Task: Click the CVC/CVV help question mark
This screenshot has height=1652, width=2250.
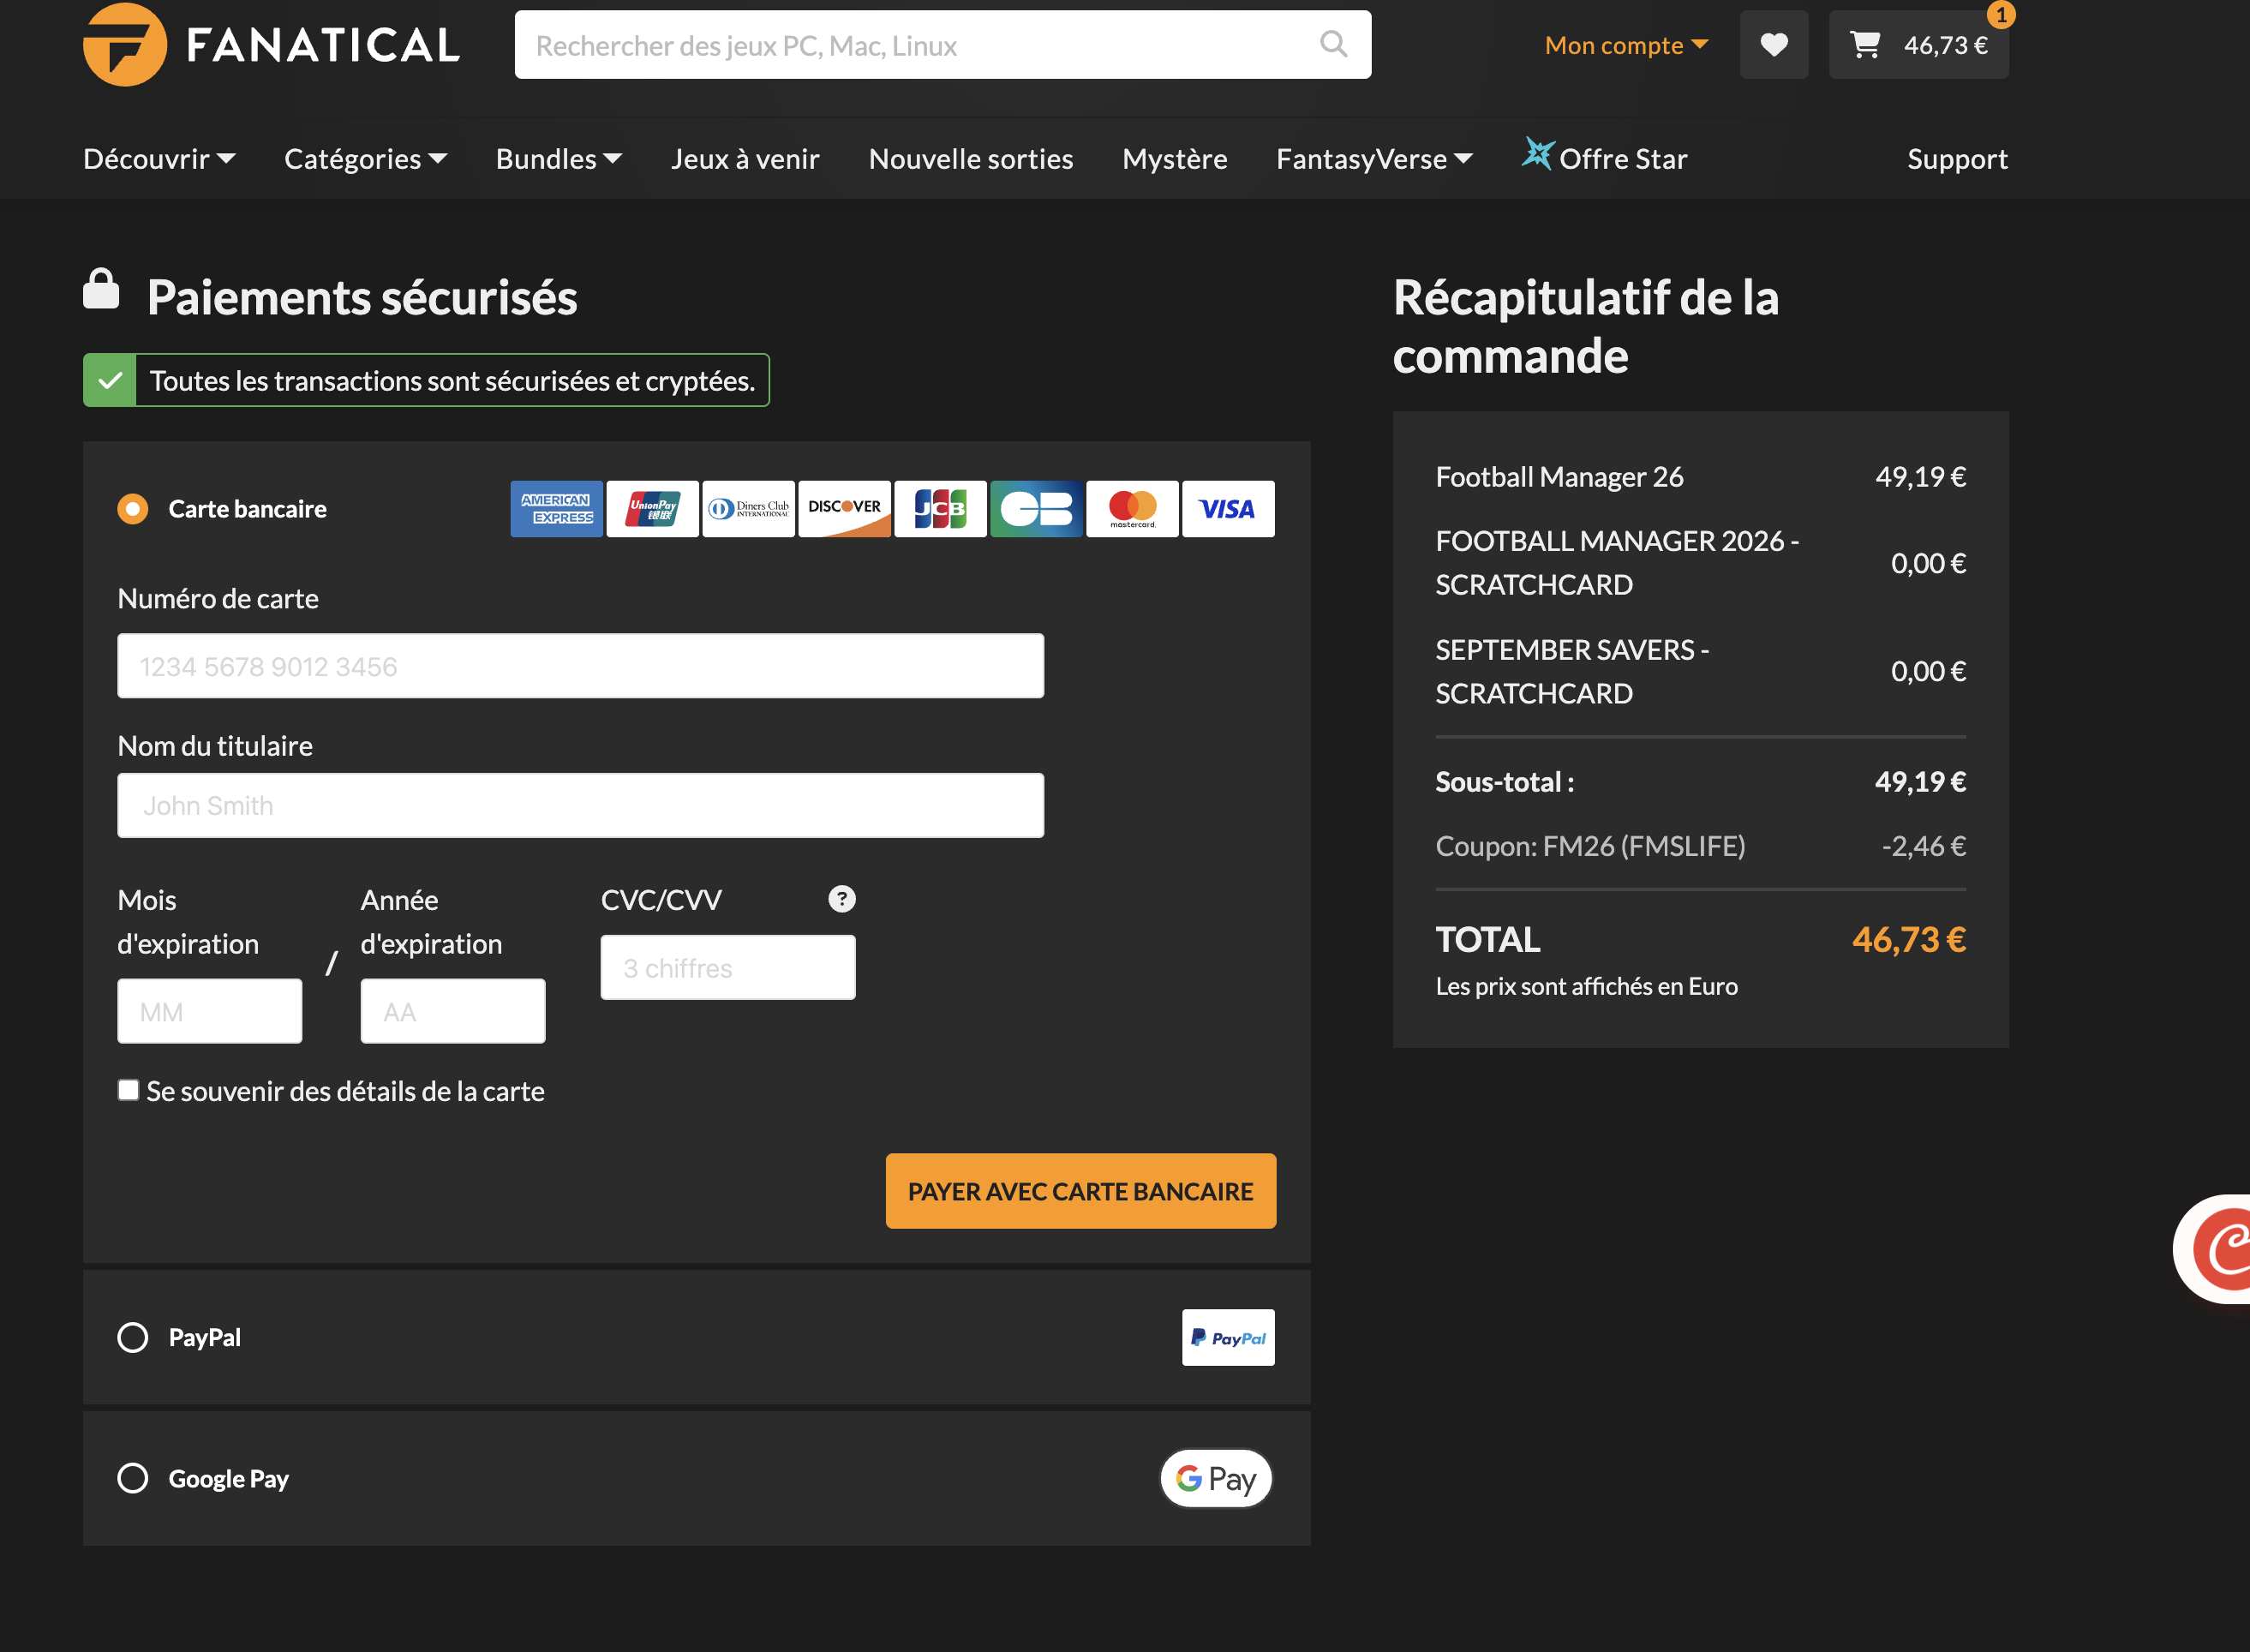Action: coord(841,899)
